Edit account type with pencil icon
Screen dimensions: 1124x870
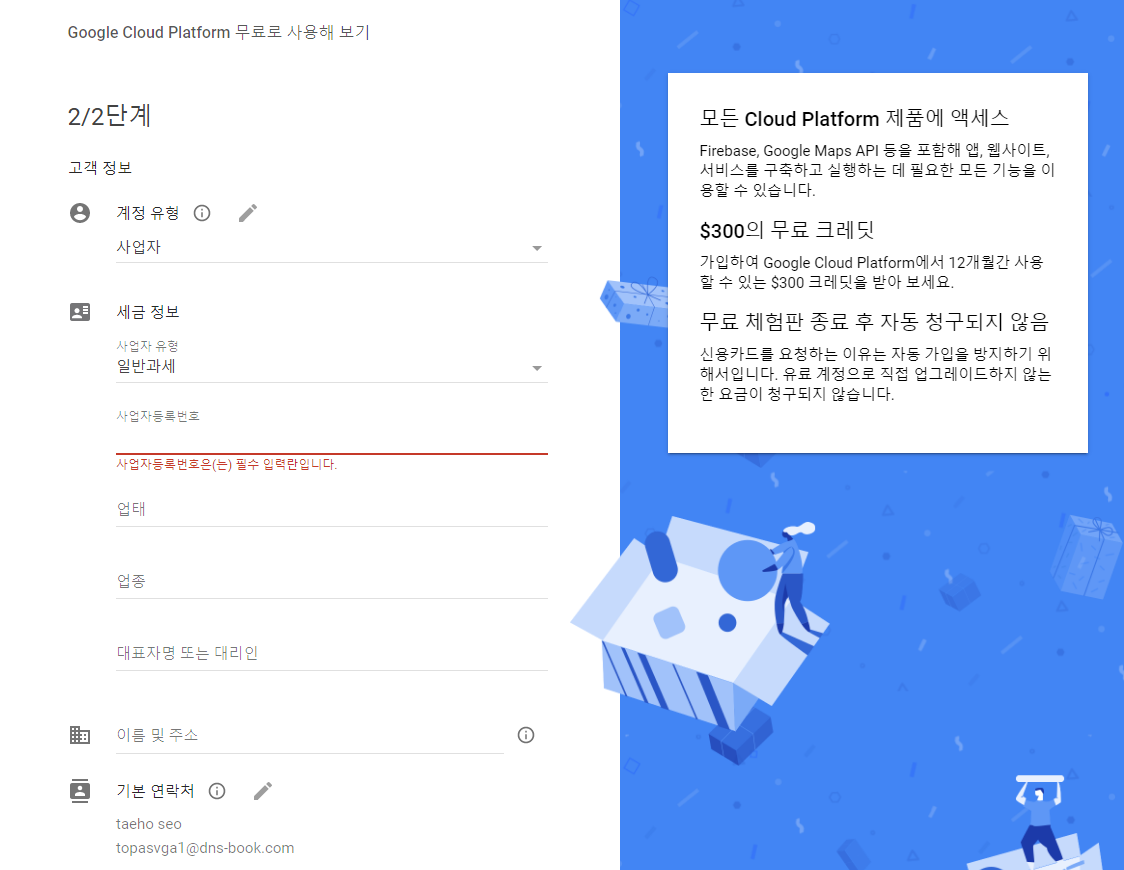click(248, 213)
